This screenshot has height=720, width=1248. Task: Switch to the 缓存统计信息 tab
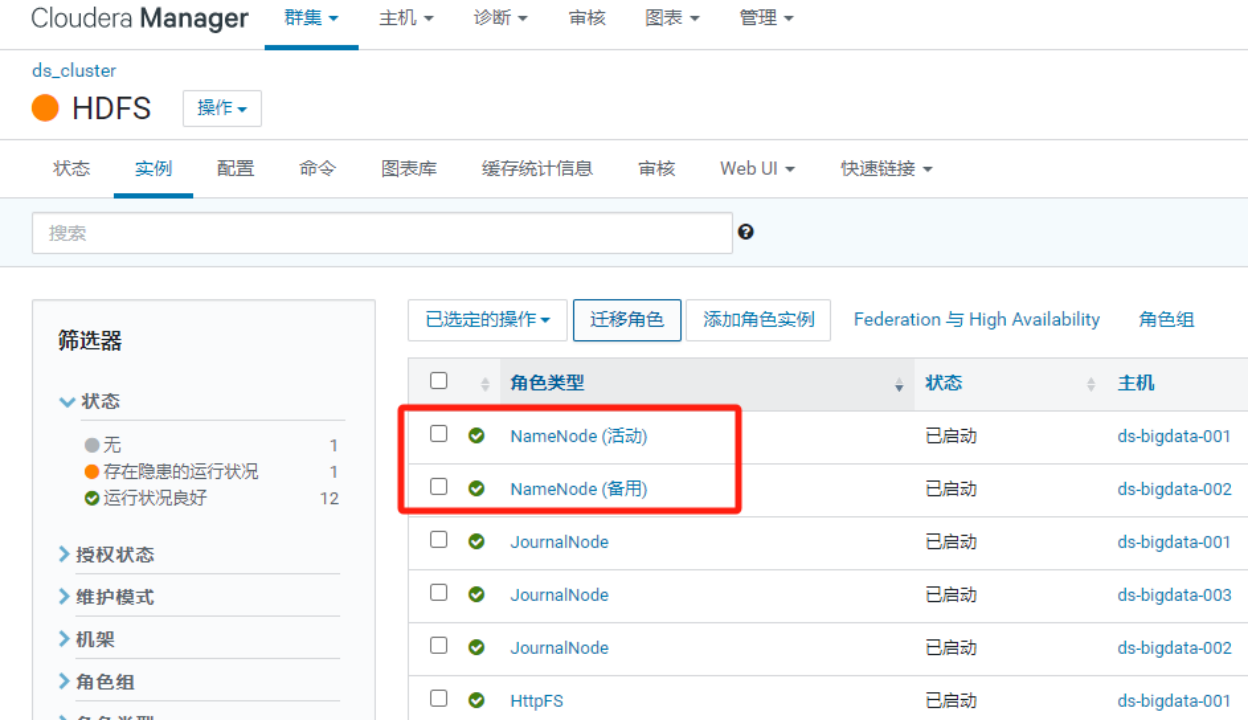[537, 169]
